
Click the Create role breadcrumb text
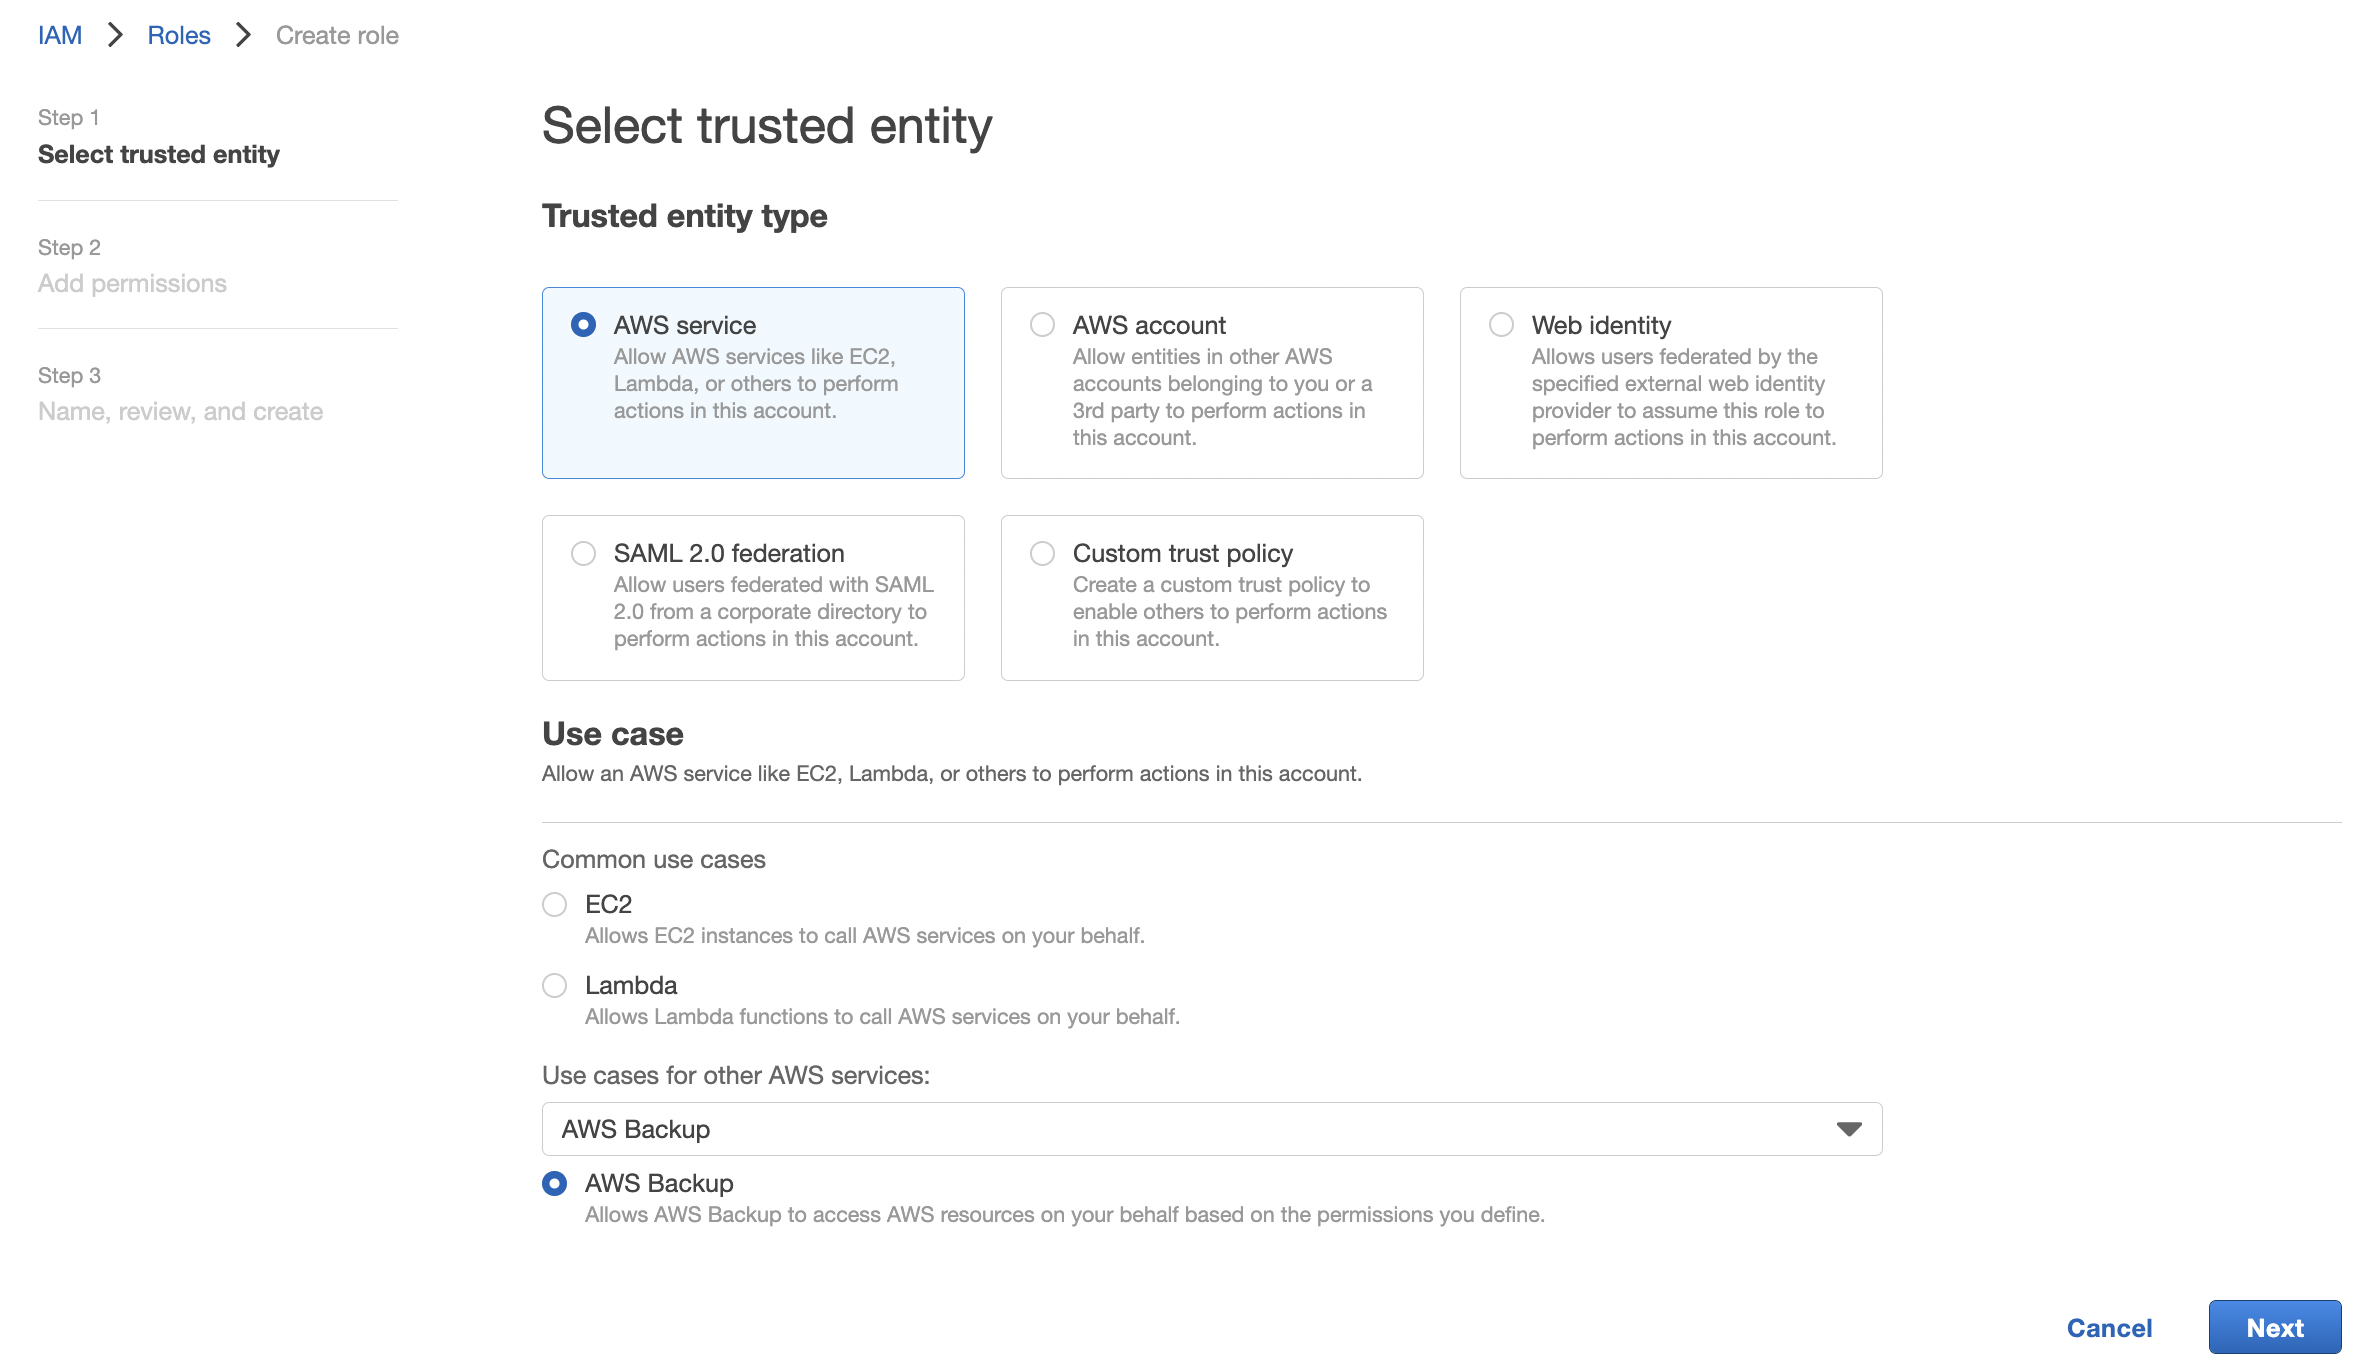pyautogui.click(x=337, y=35)
